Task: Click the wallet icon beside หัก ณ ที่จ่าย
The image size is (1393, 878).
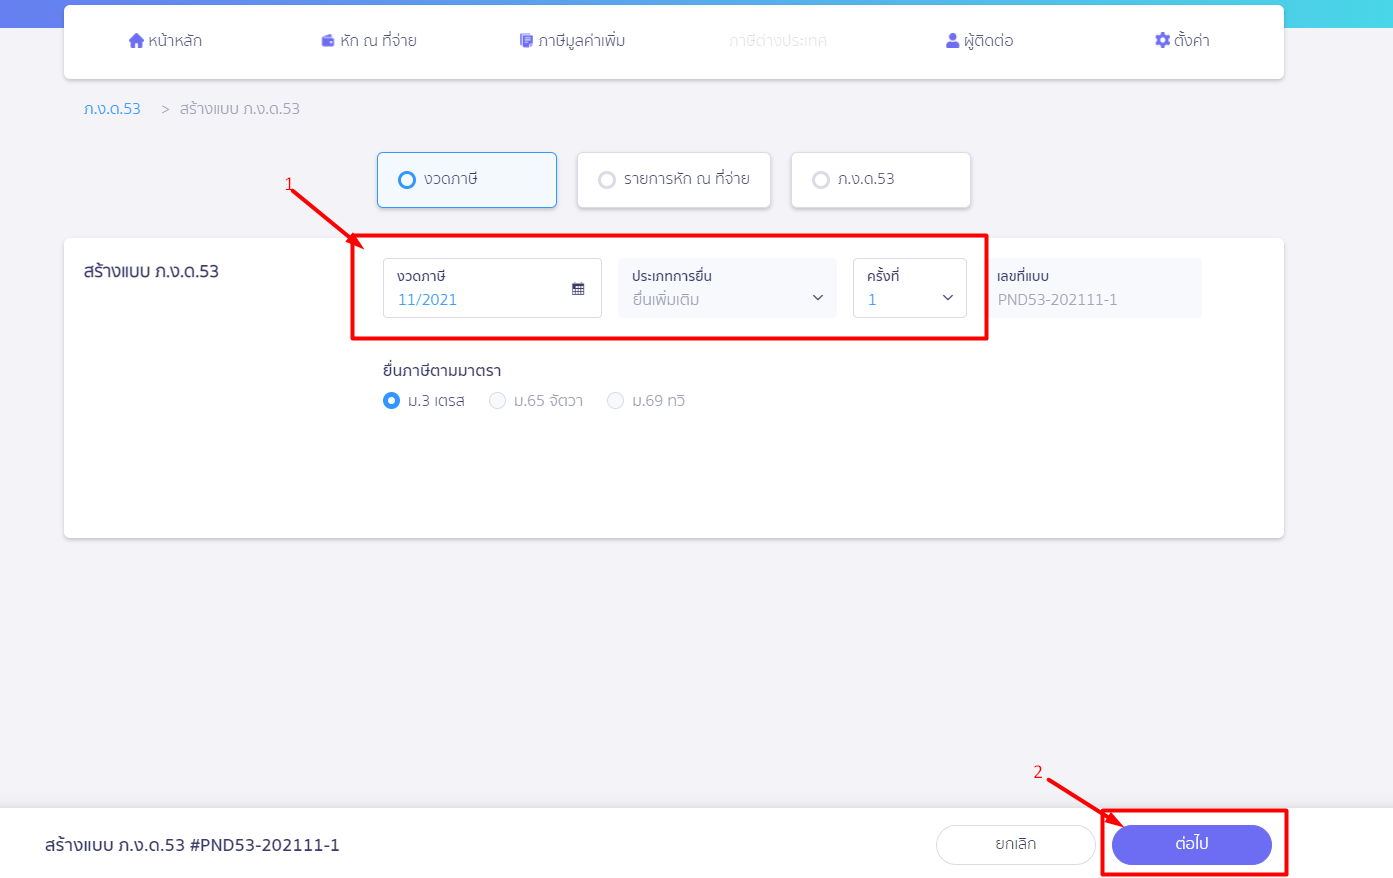Action: pyautogui.click(x=327, y=41)
